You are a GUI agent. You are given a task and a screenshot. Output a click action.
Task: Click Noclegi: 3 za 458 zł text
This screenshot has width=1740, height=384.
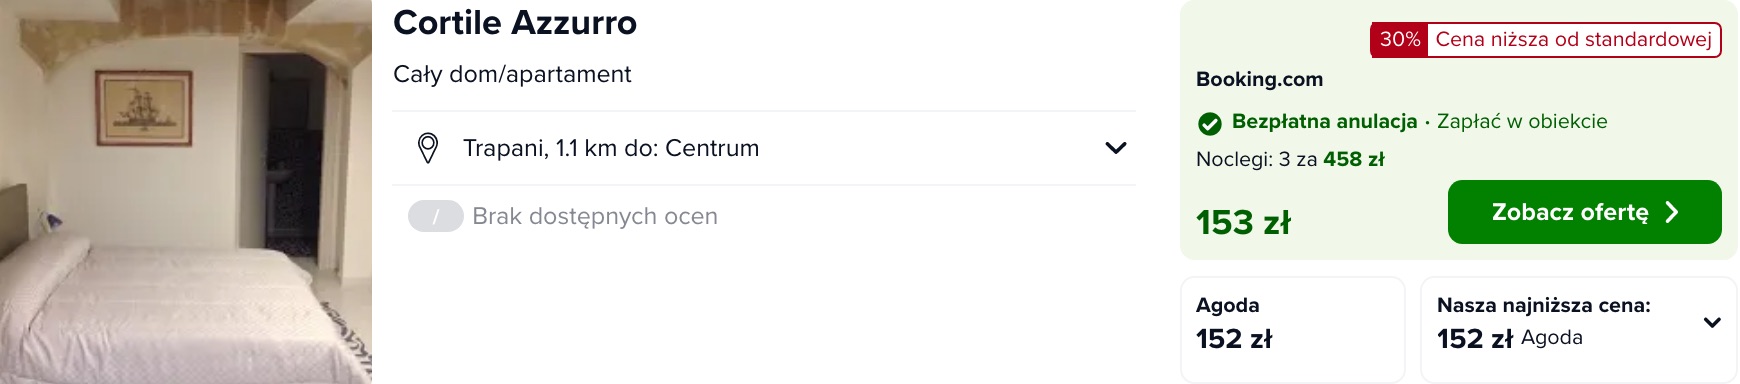click(1290, 159)
